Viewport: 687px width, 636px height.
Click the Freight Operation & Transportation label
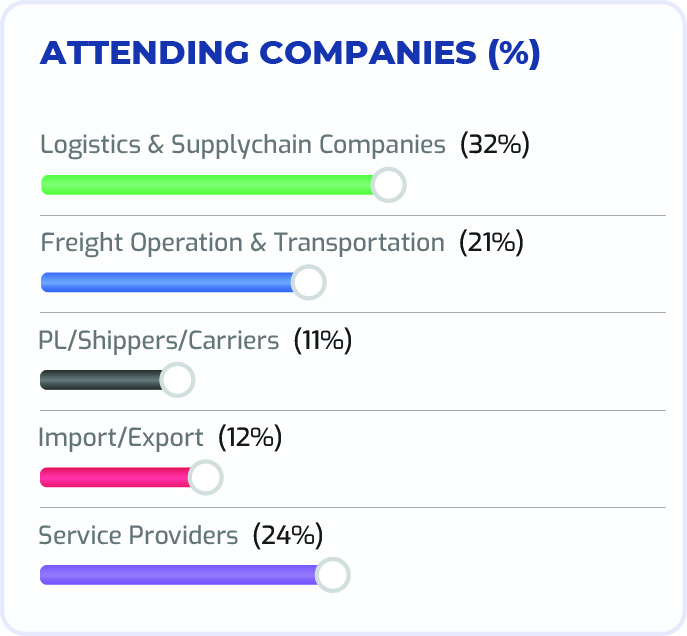pyautogui.click(x=242, y=243)
